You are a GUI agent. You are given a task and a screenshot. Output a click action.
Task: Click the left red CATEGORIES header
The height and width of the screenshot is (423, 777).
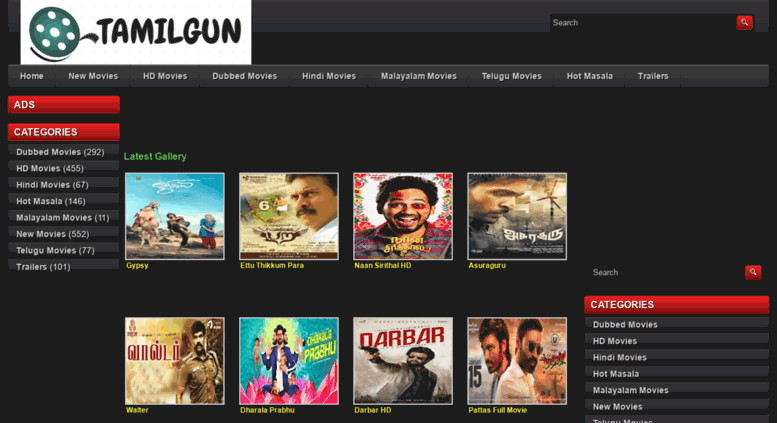tap(63, 132)
